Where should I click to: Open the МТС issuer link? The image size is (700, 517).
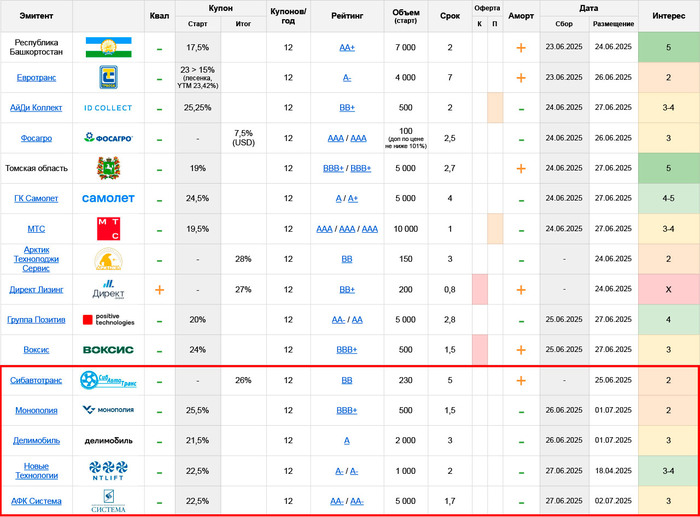(x=36, y=229)
